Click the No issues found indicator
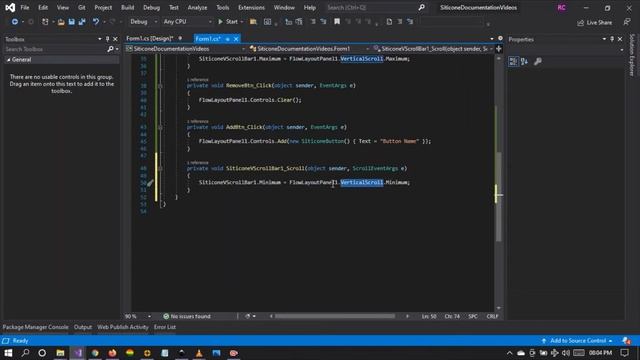Image resolution: width=640 pixels, height=360 pixels. click(187, 316)
